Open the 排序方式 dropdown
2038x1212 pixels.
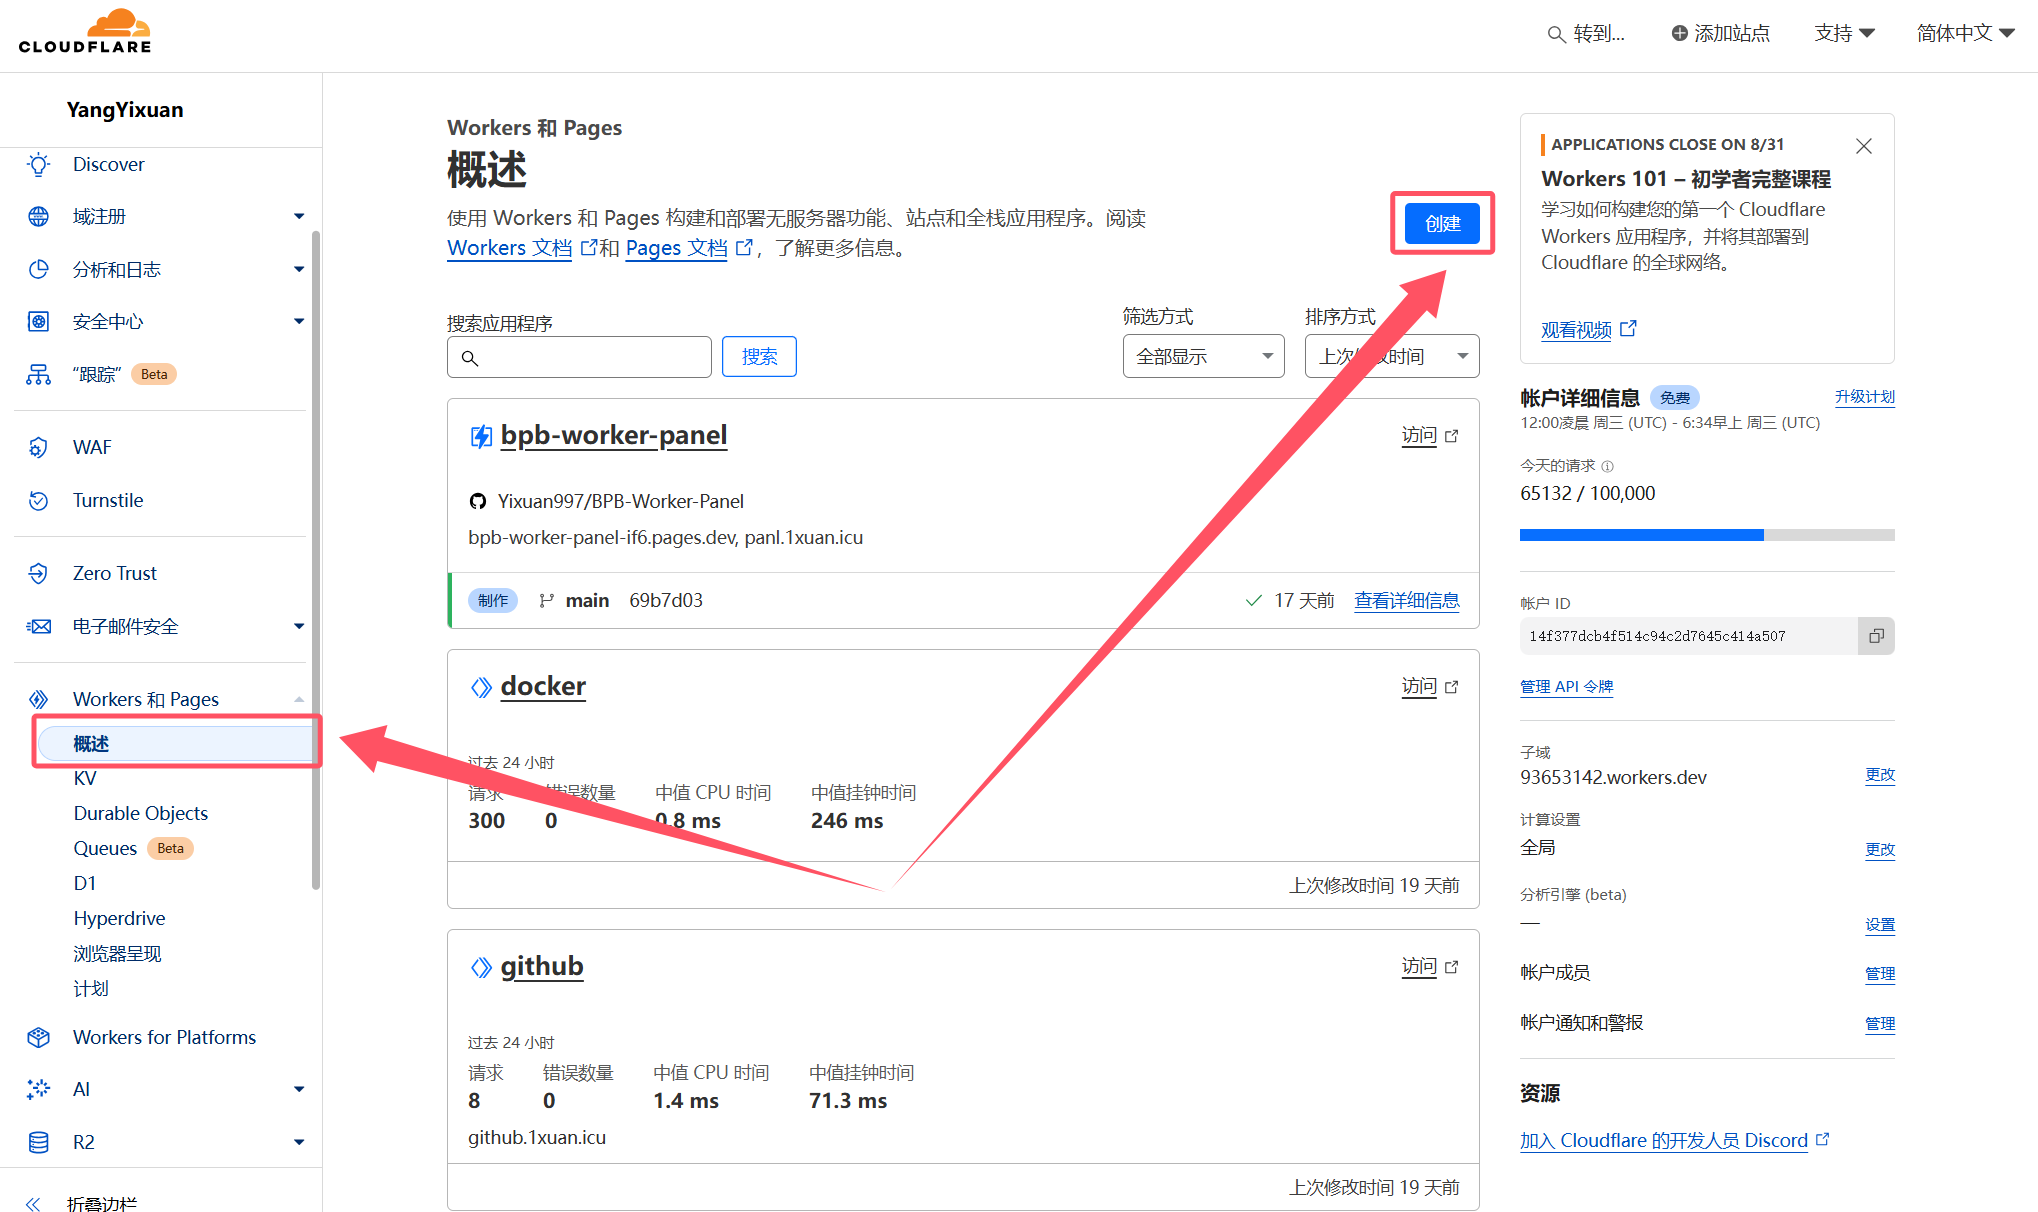[1391, 356]
